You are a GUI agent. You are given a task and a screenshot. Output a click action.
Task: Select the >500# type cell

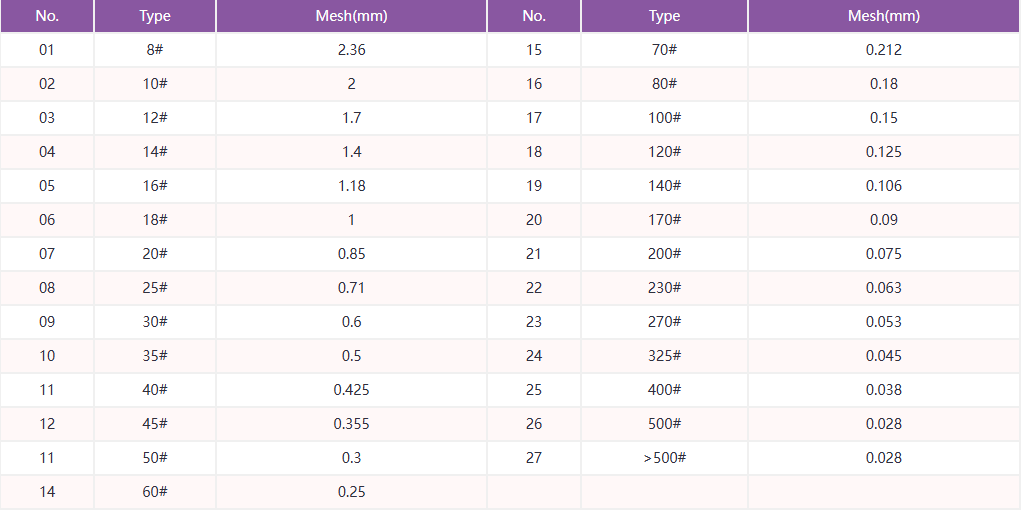pyautogui.click(x=664, y=458)
